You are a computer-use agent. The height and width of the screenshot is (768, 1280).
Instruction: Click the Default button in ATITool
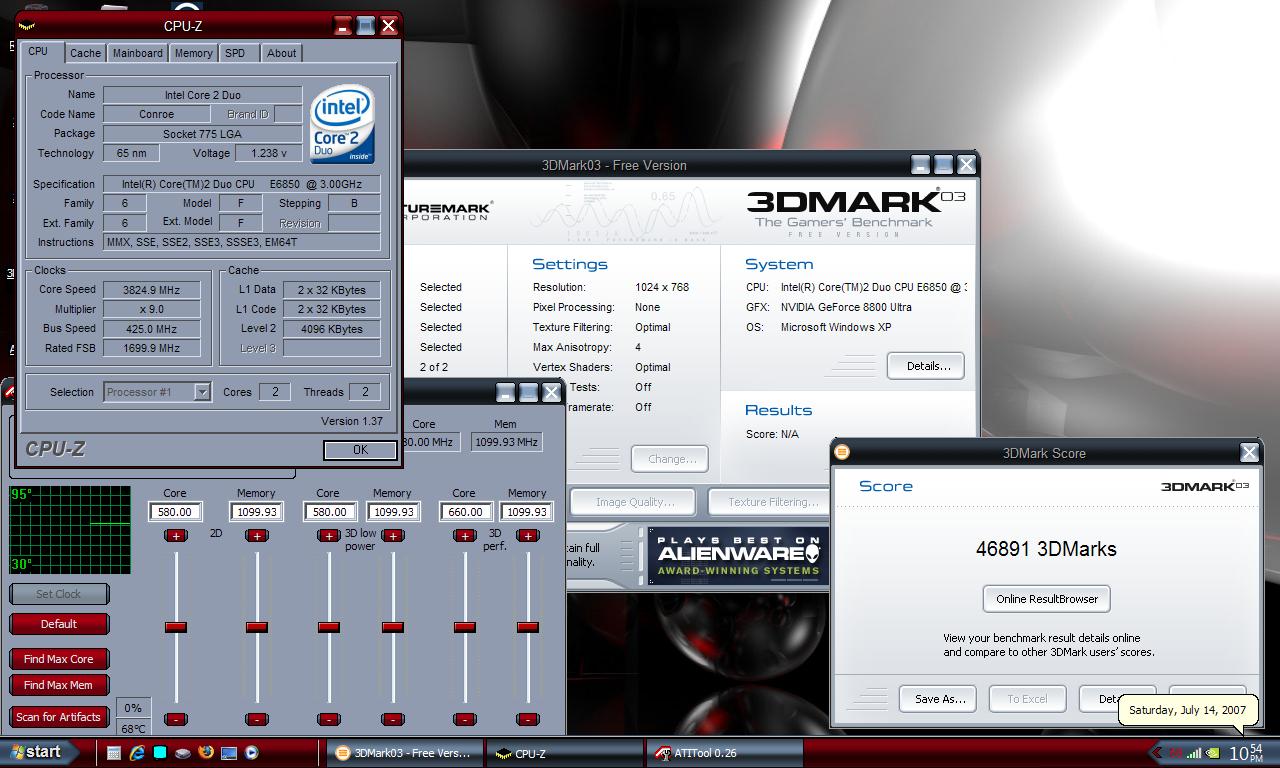point(59,624)
